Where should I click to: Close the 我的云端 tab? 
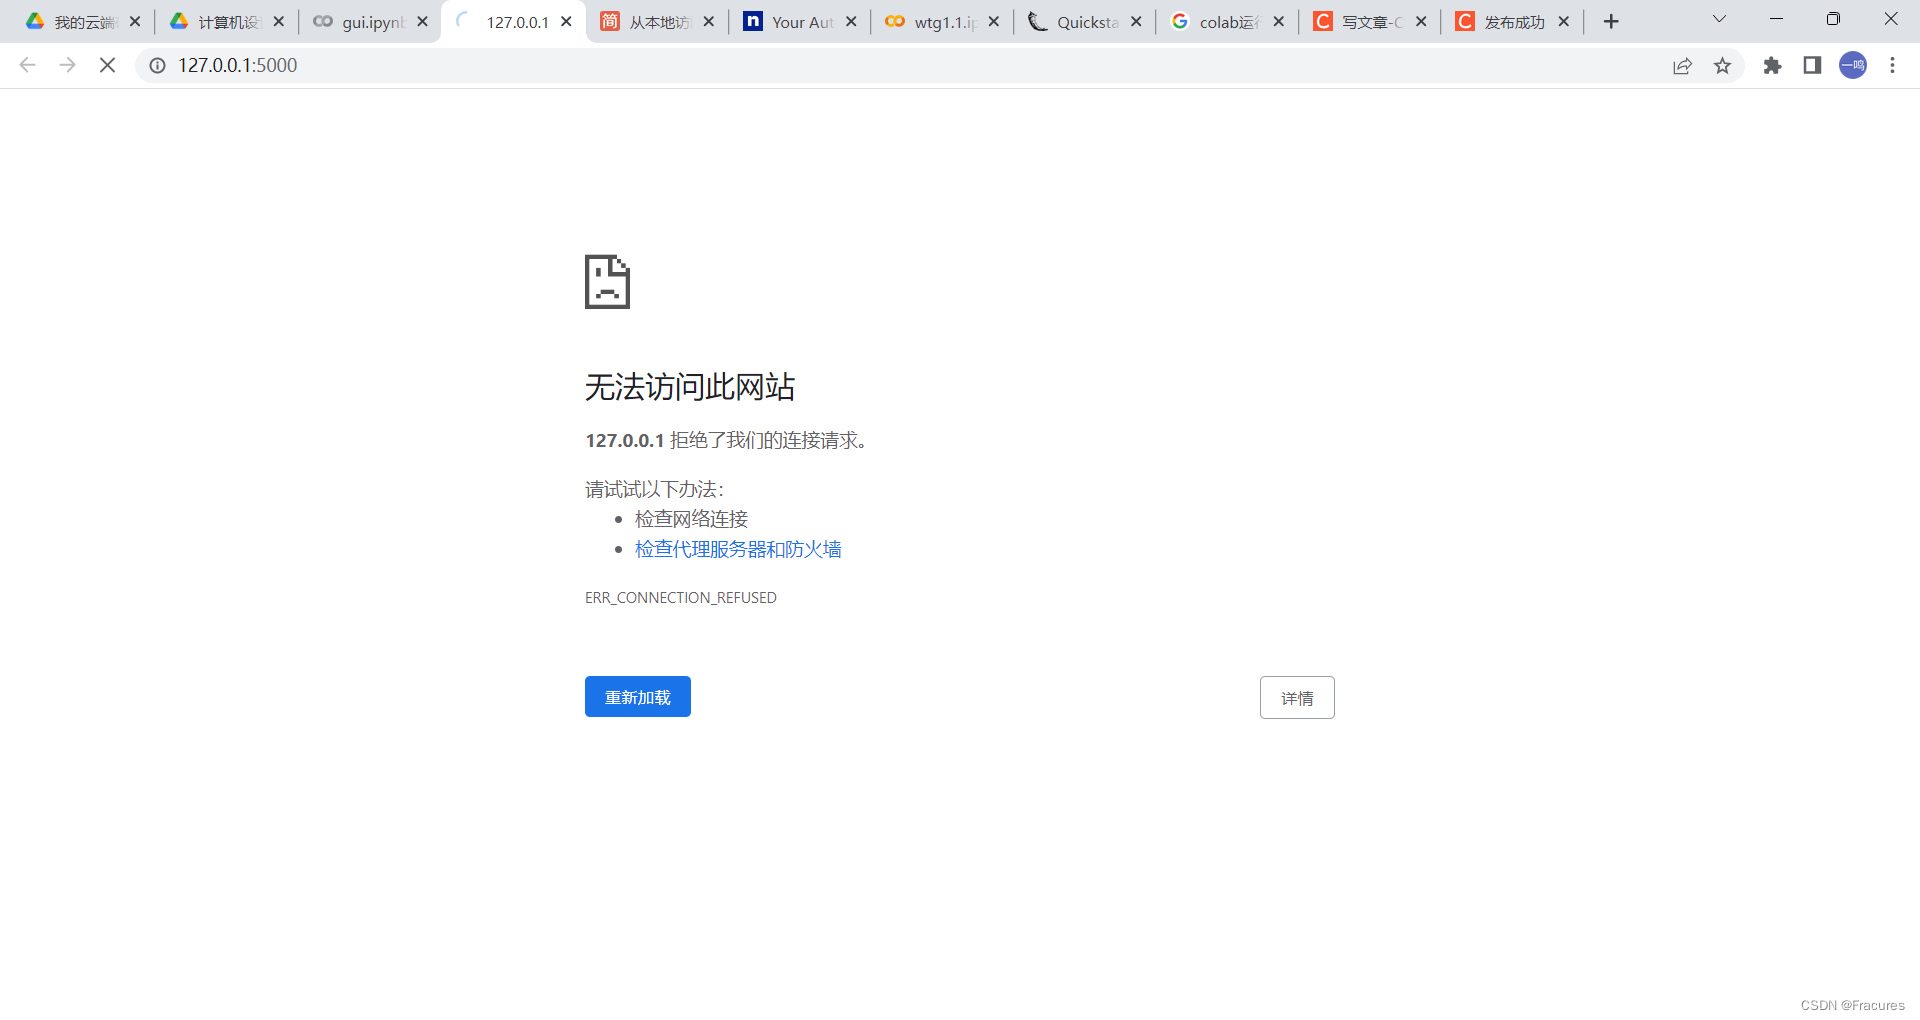click(135, 21)
